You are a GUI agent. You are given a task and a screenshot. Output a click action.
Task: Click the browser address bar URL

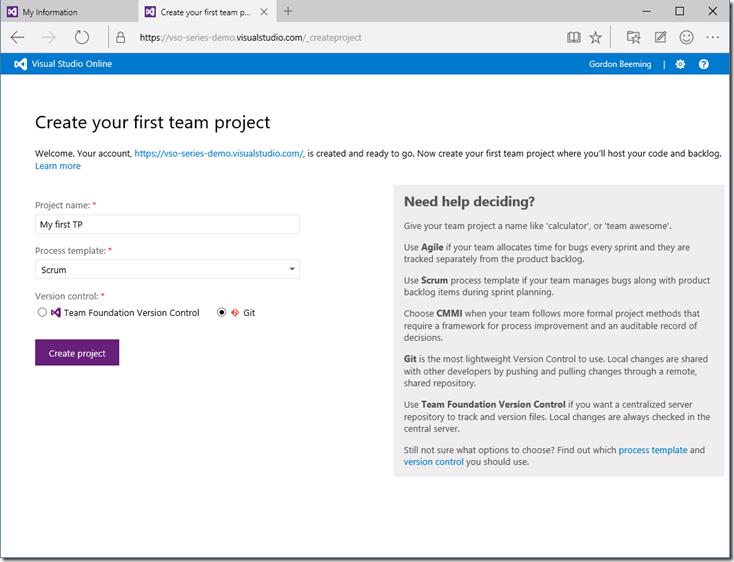250,37
